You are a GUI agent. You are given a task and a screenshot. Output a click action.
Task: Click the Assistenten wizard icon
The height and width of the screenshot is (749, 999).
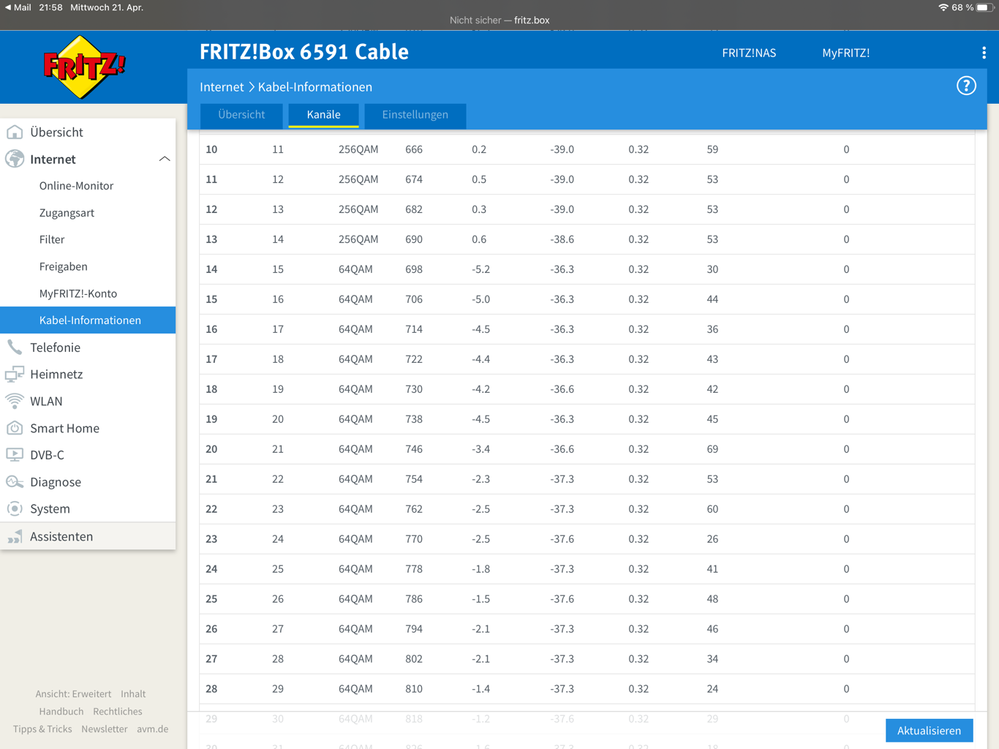15,537
